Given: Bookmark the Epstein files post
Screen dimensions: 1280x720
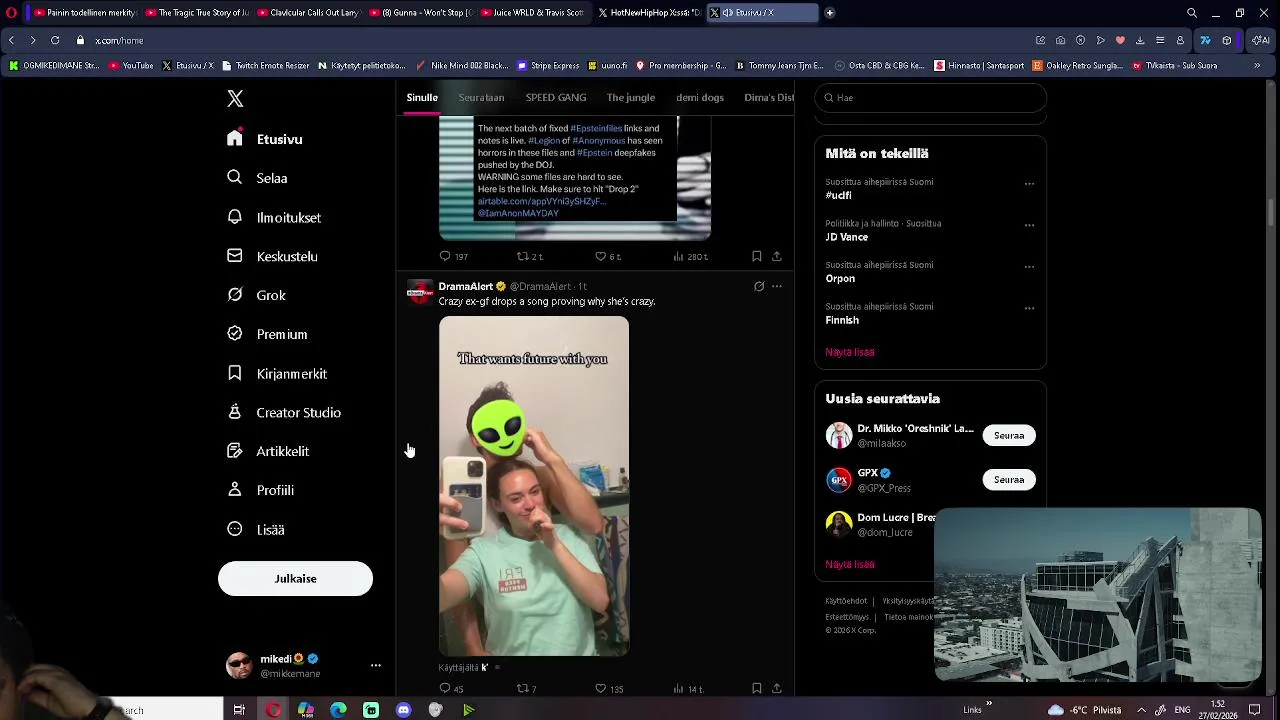Looking at the screenshot, I should pos(757,256).
